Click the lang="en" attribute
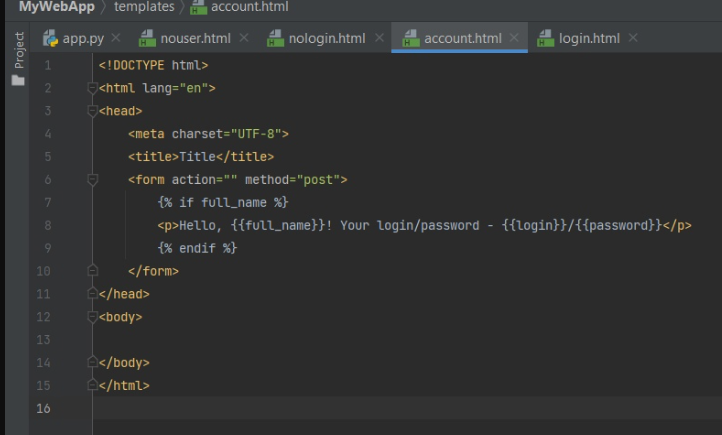Viewport: 722px width, 435px height. point(175,88)
